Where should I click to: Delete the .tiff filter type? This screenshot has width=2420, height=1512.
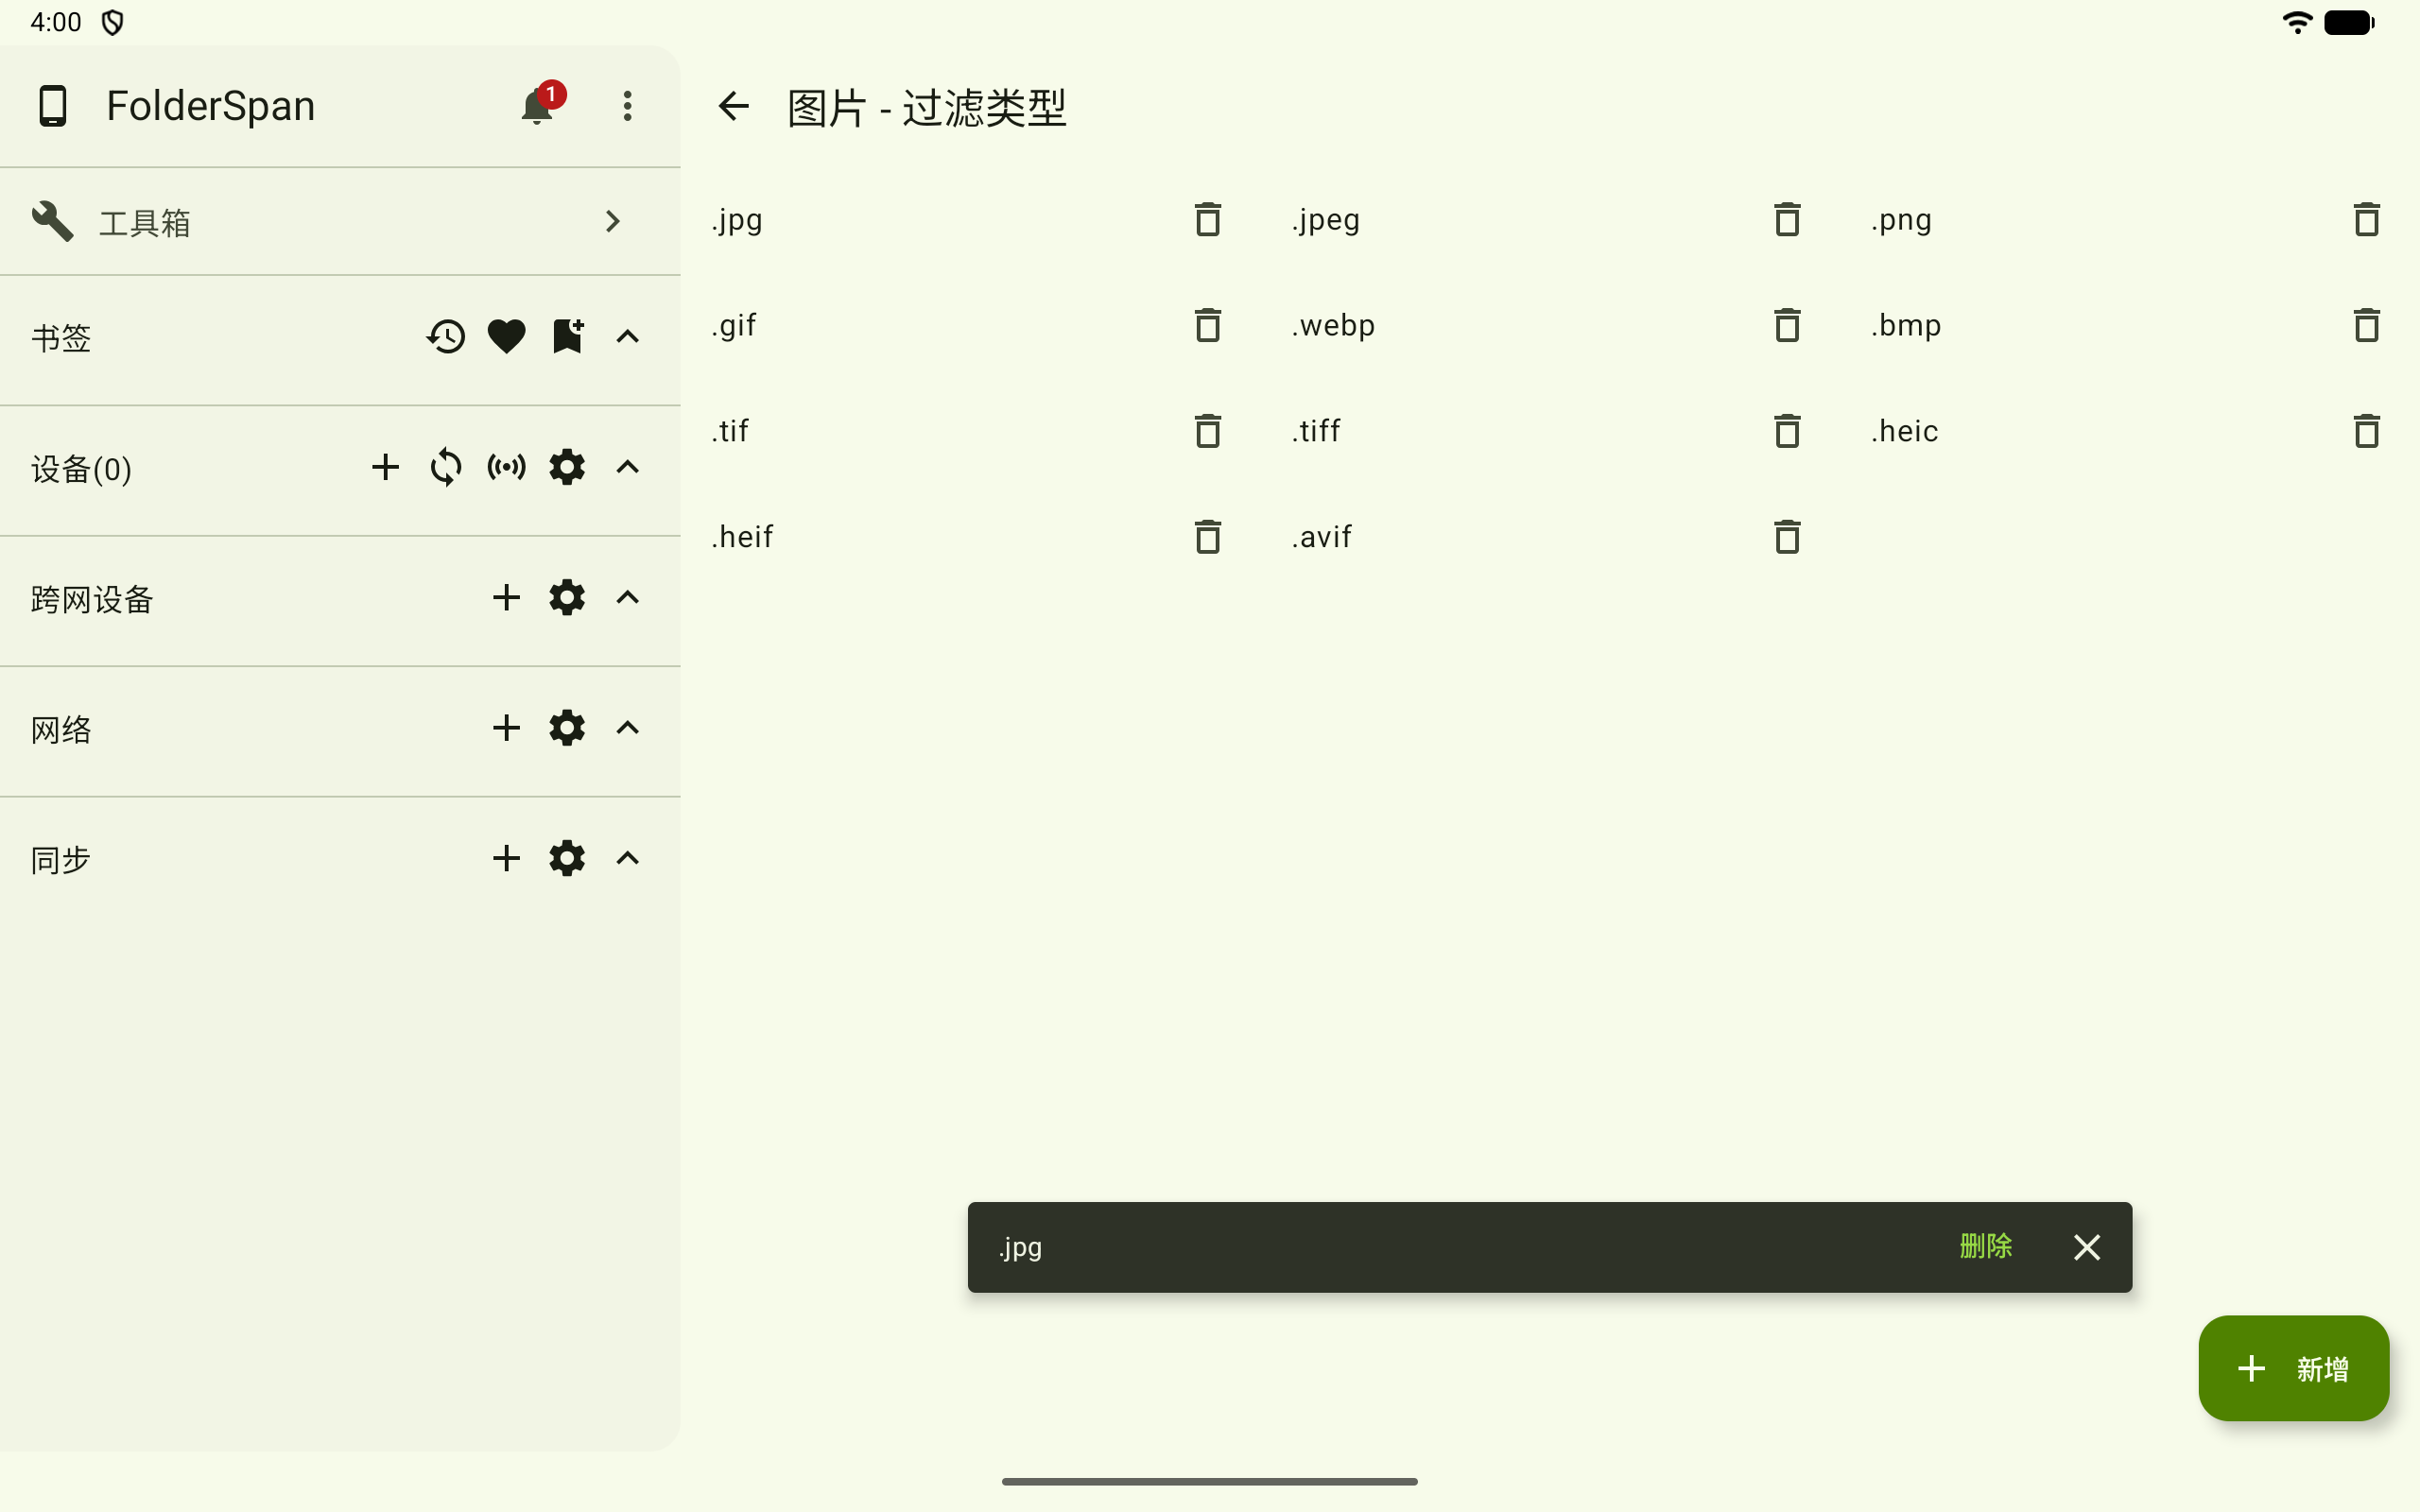pyautogui.click(x=1787, y=432)
